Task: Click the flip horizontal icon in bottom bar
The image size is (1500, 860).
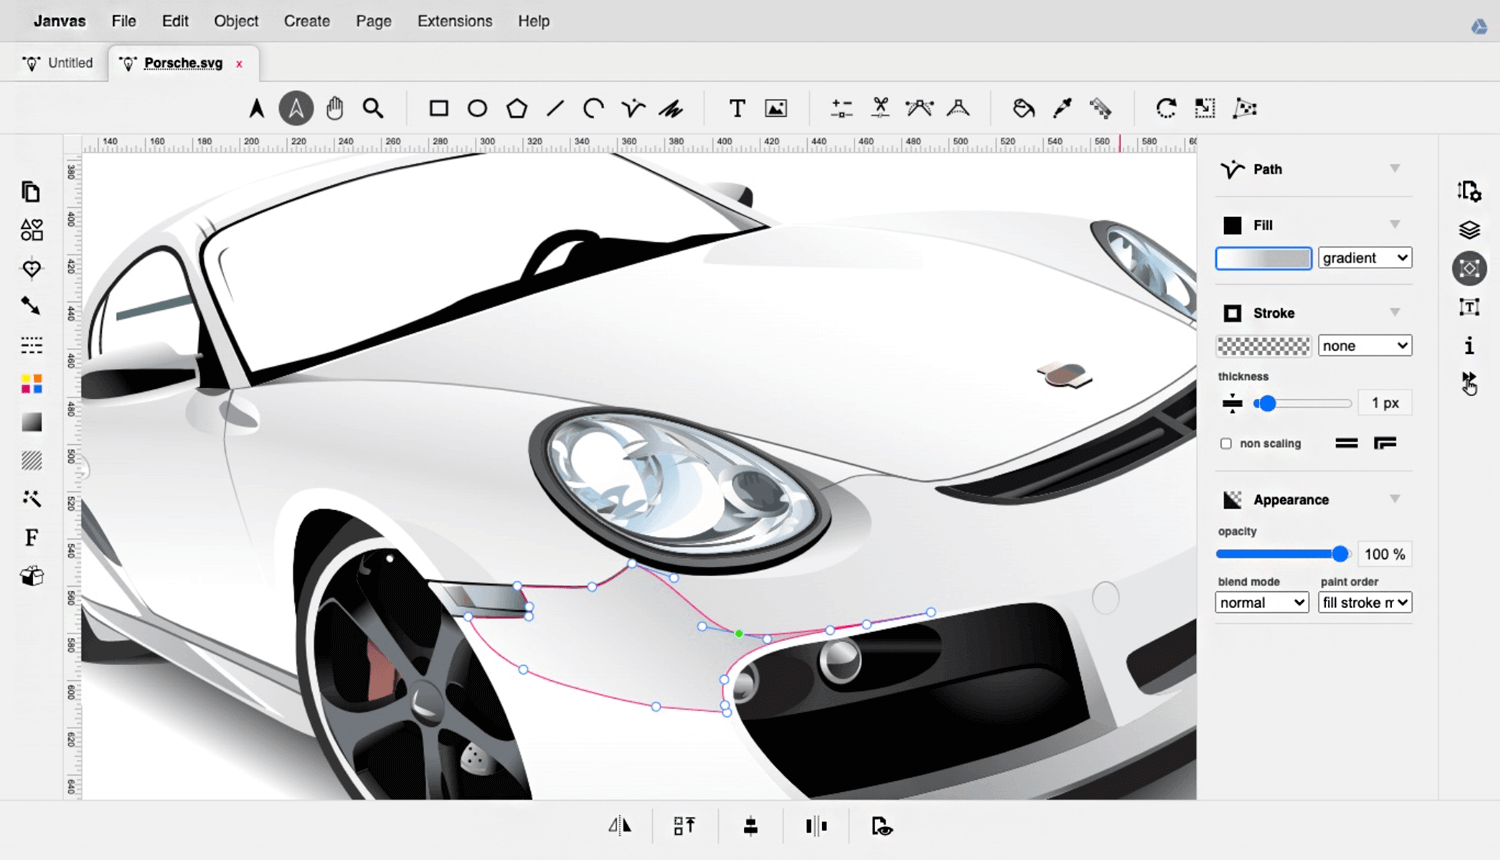Action: tap(620, 826)
